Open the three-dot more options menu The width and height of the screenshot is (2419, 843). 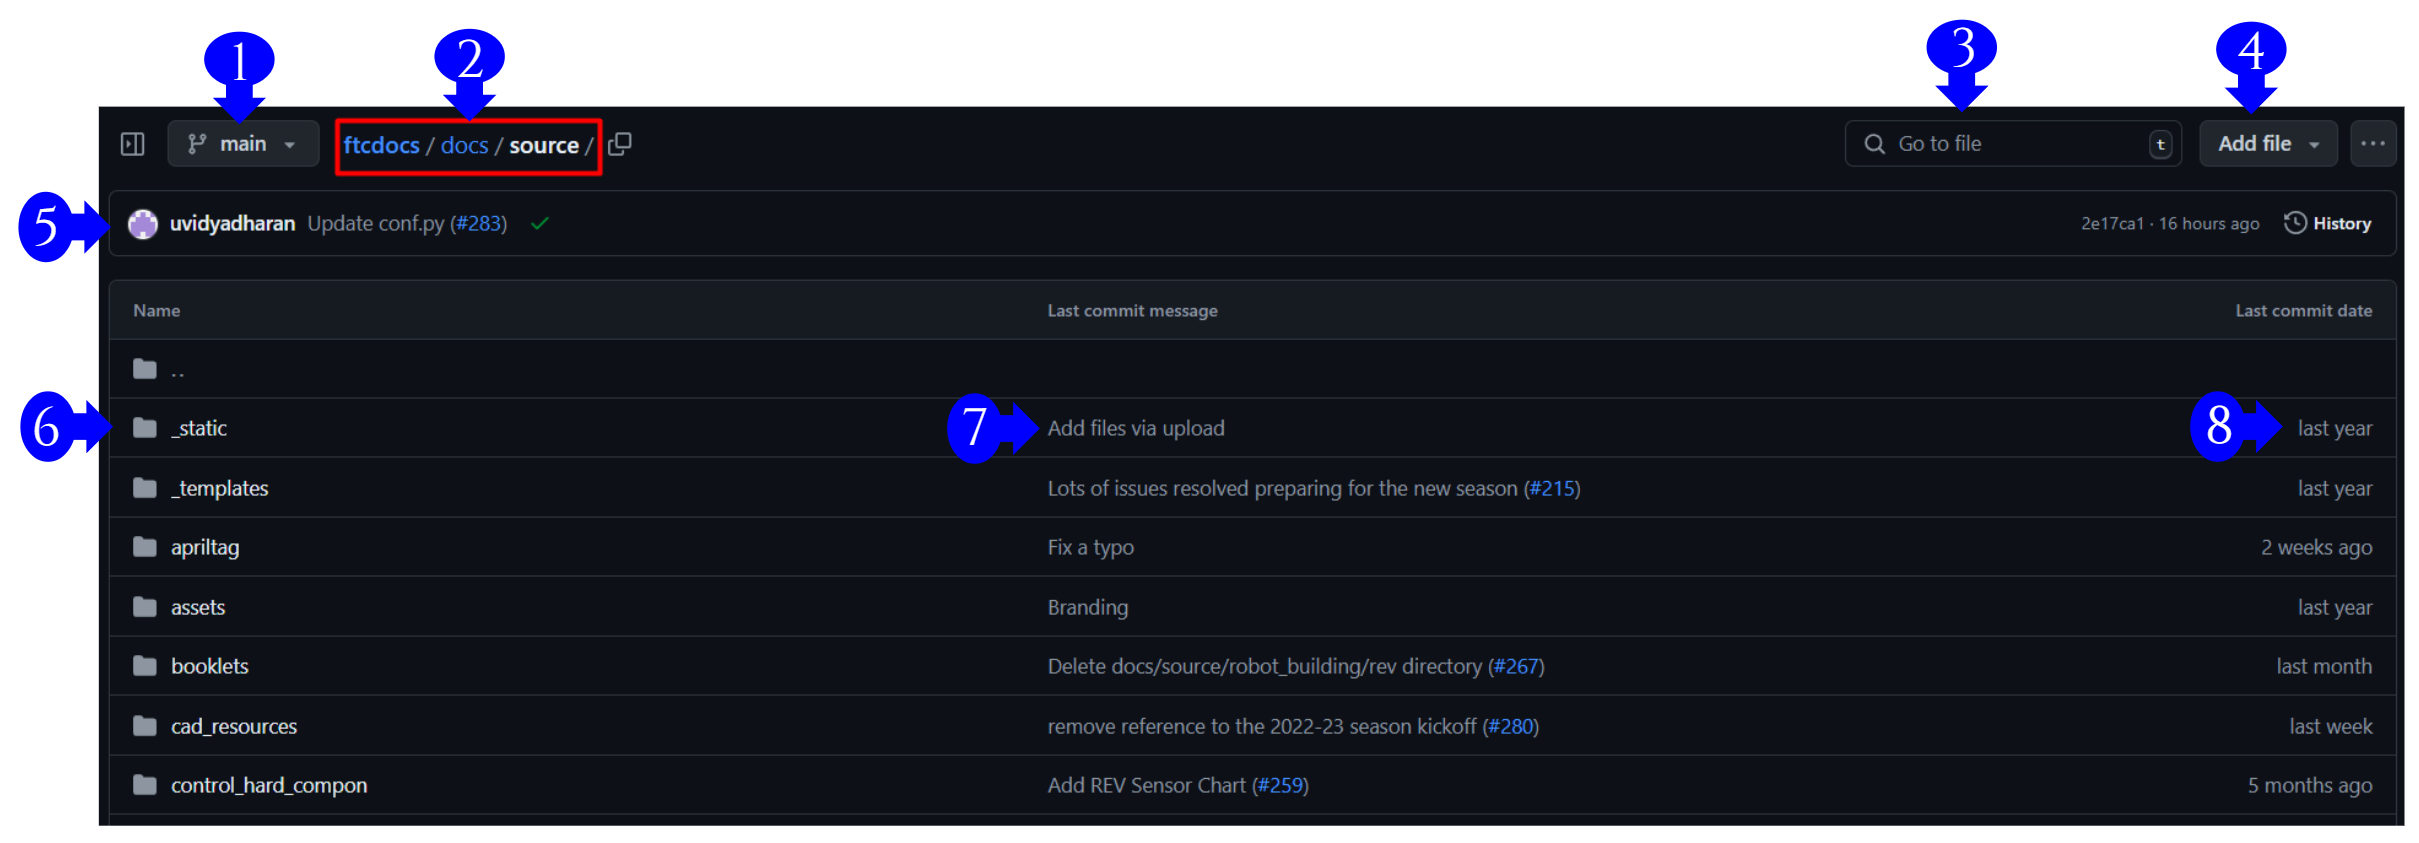point(2372,144)
